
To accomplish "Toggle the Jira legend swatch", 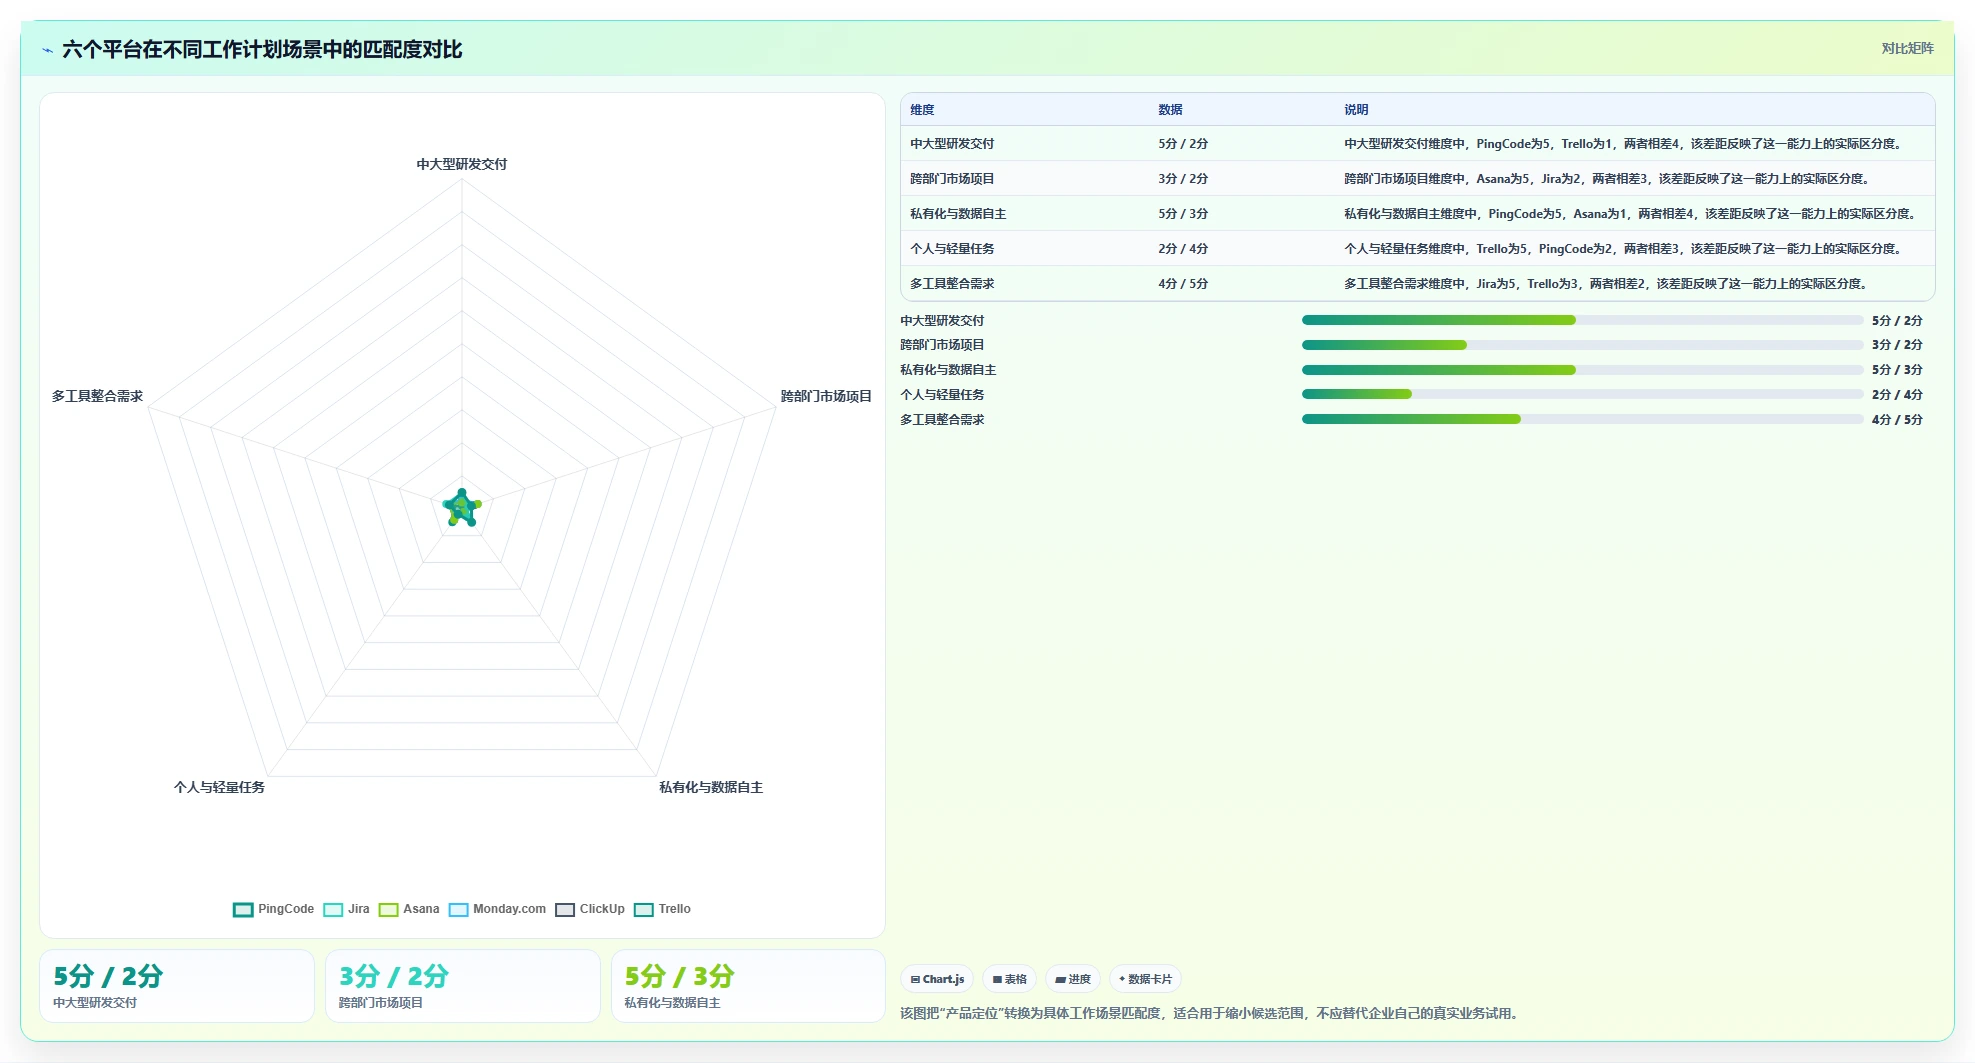I will point(333,909).
